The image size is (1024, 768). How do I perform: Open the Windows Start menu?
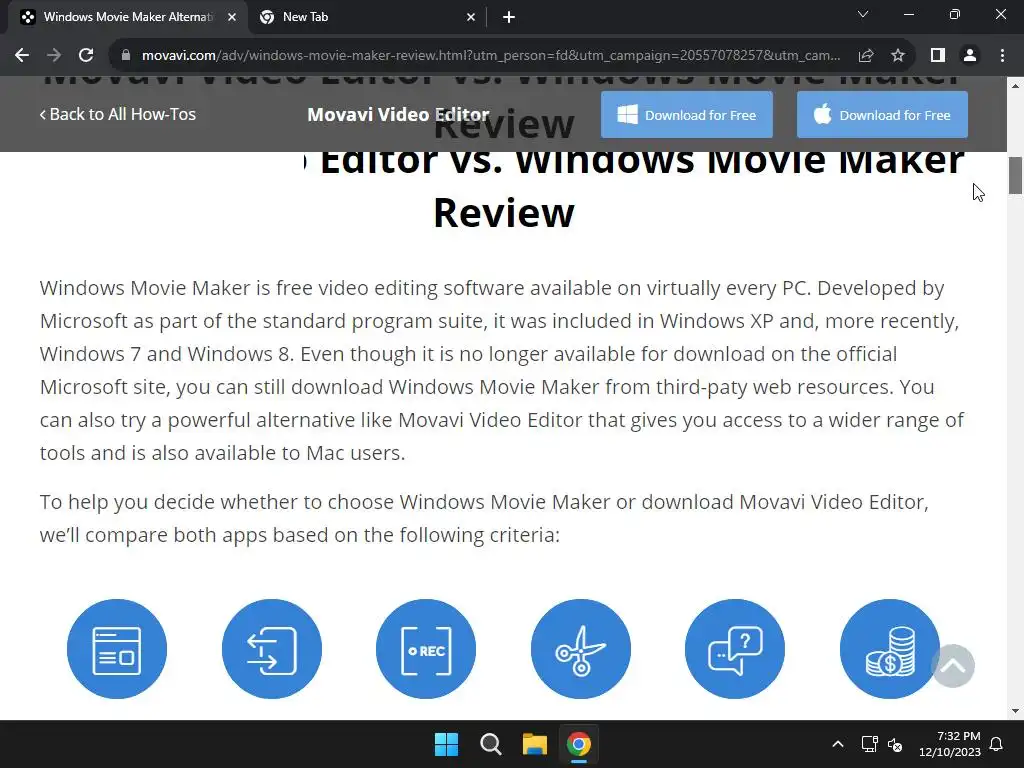(x=447, y=744)
